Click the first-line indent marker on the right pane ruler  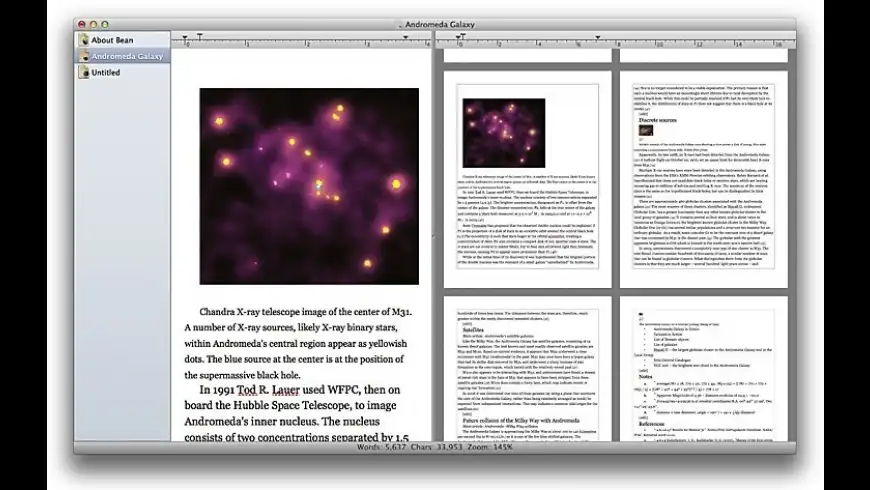point(463,36)
